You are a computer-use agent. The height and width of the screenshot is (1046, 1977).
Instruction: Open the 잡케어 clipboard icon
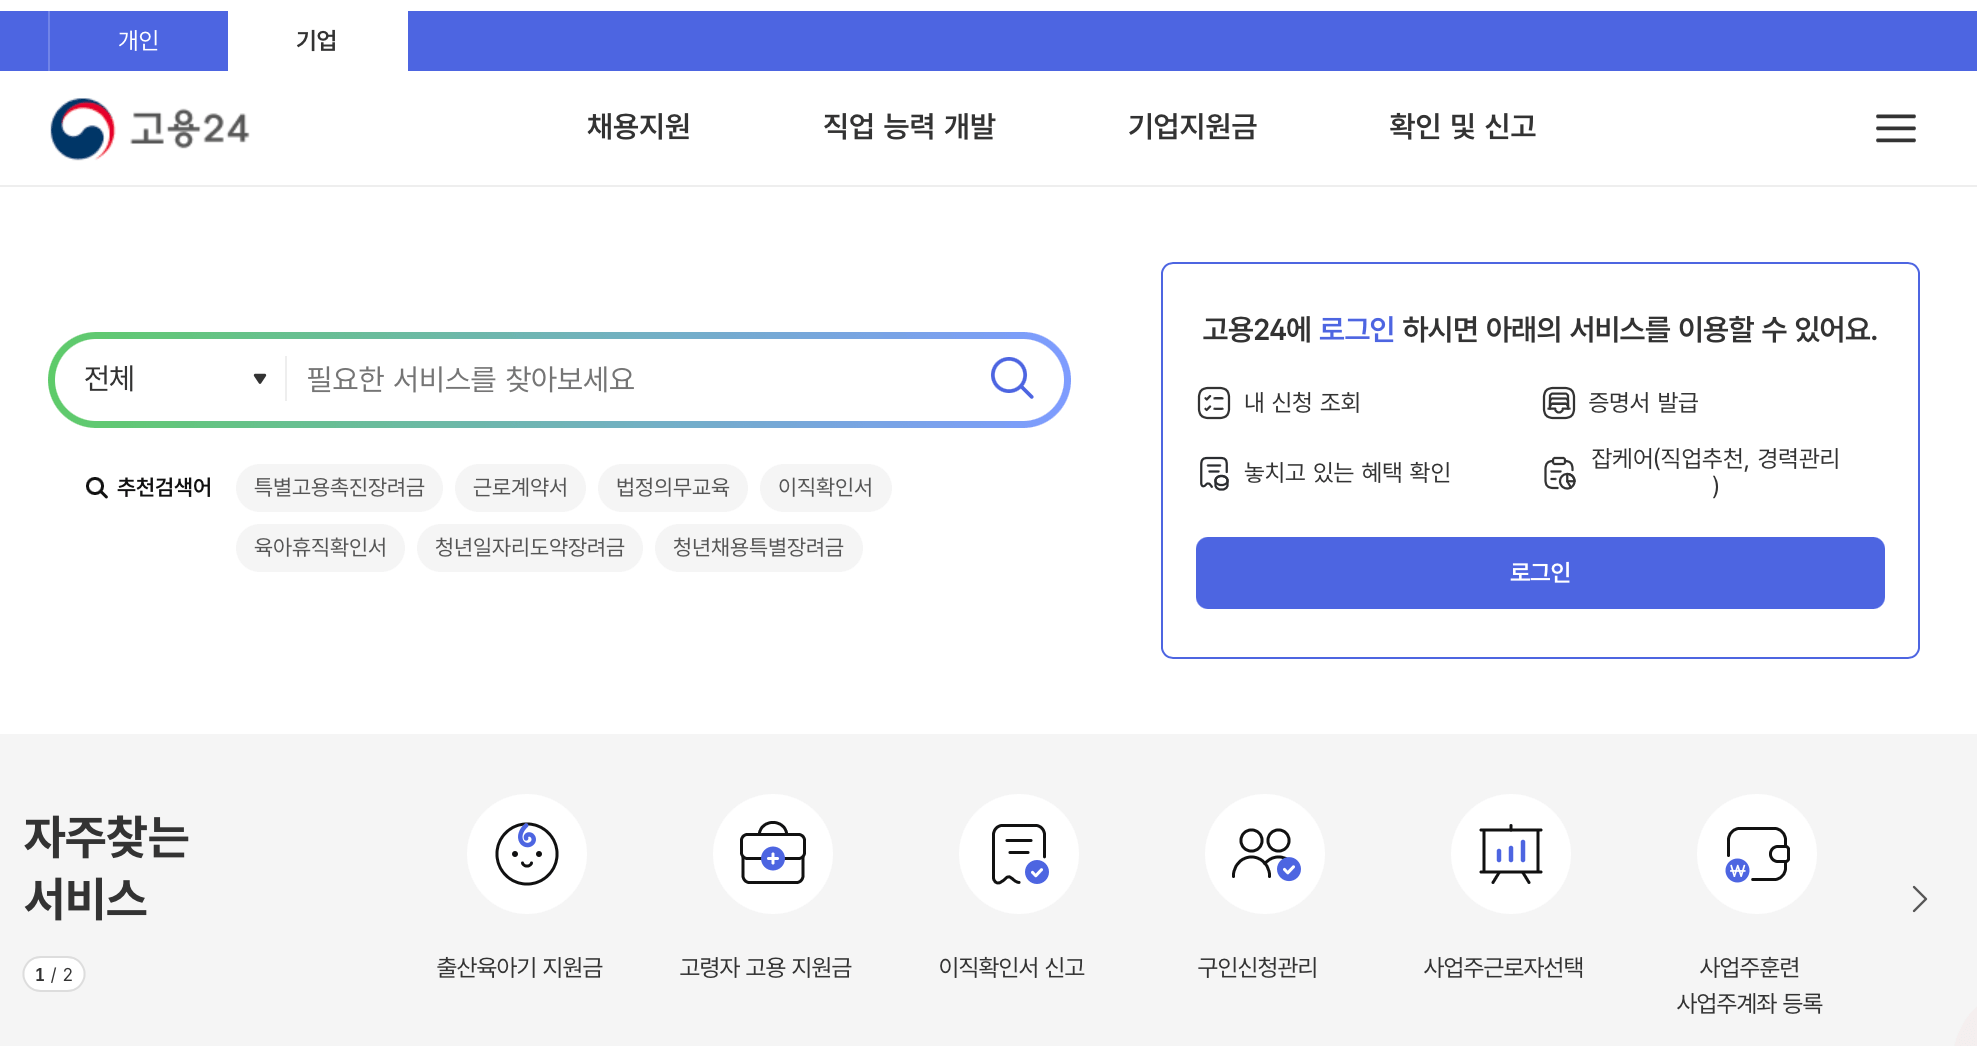(1560, 473)
